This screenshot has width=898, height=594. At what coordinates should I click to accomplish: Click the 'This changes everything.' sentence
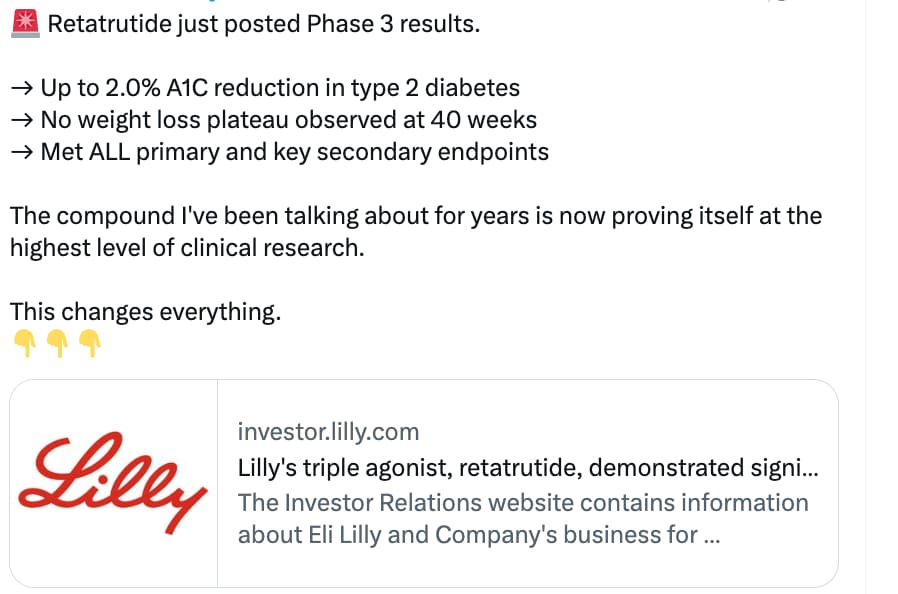pyautogui.click(x=146, y=311)
